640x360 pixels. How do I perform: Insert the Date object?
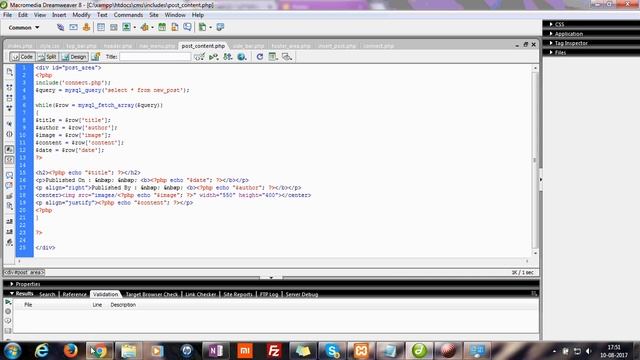tap(162, 27)
